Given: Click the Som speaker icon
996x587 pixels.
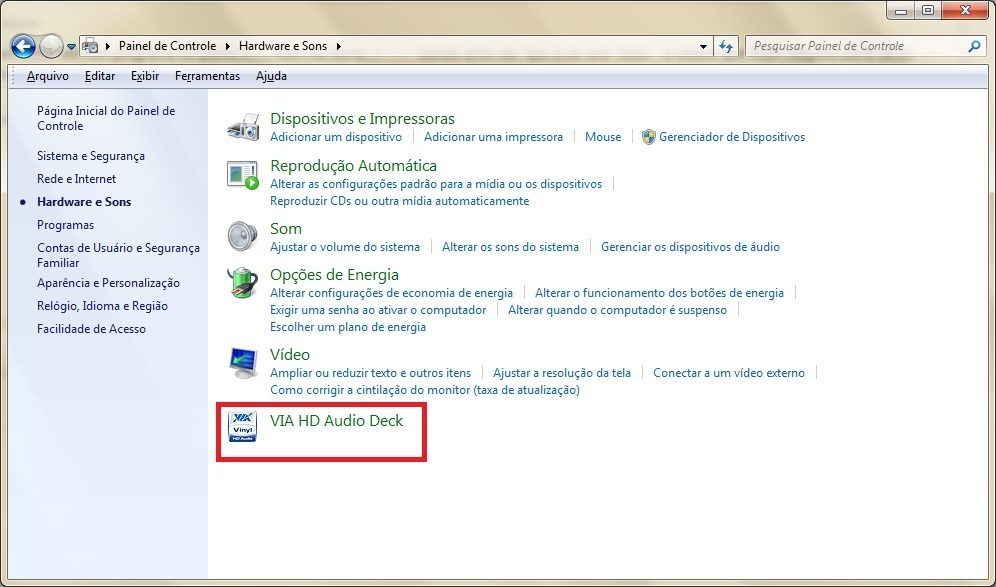Looking at the screenshot, I should point(243,236).
